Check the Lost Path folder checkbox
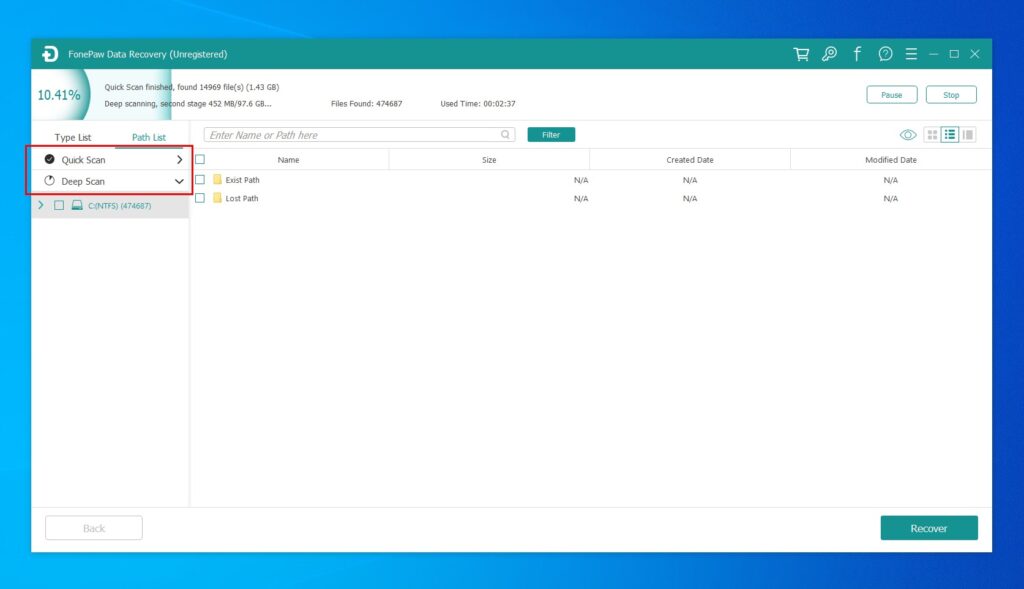The width and height of the screenshot is (1024, 589). (198, 198)
